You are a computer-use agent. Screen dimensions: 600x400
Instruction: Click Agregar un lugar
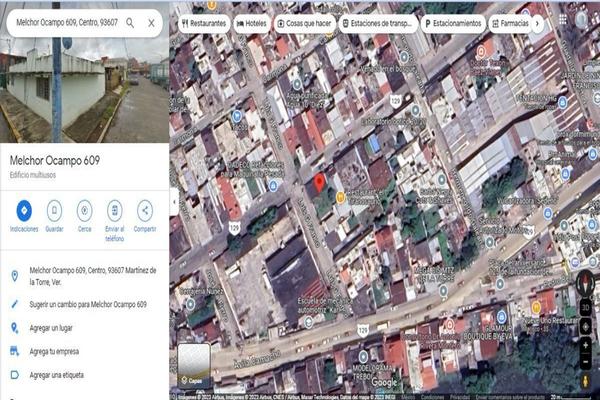click(51, 328)
